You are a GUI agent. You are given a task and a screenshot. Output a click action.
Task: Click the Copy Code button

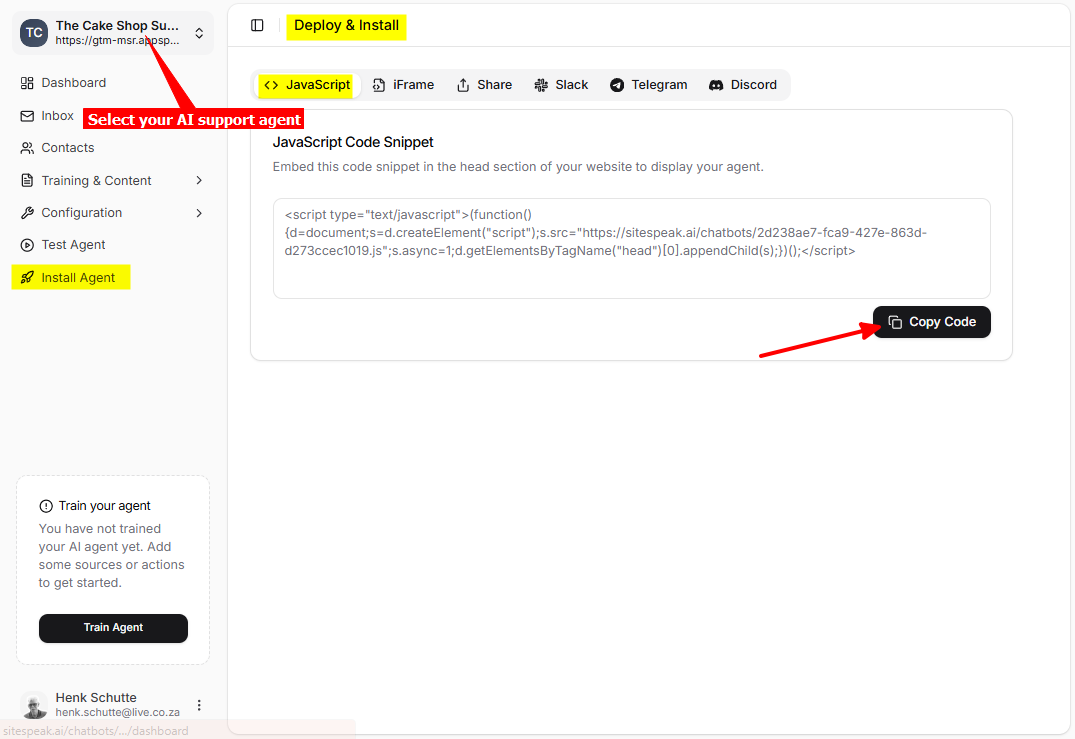[932, 322]
